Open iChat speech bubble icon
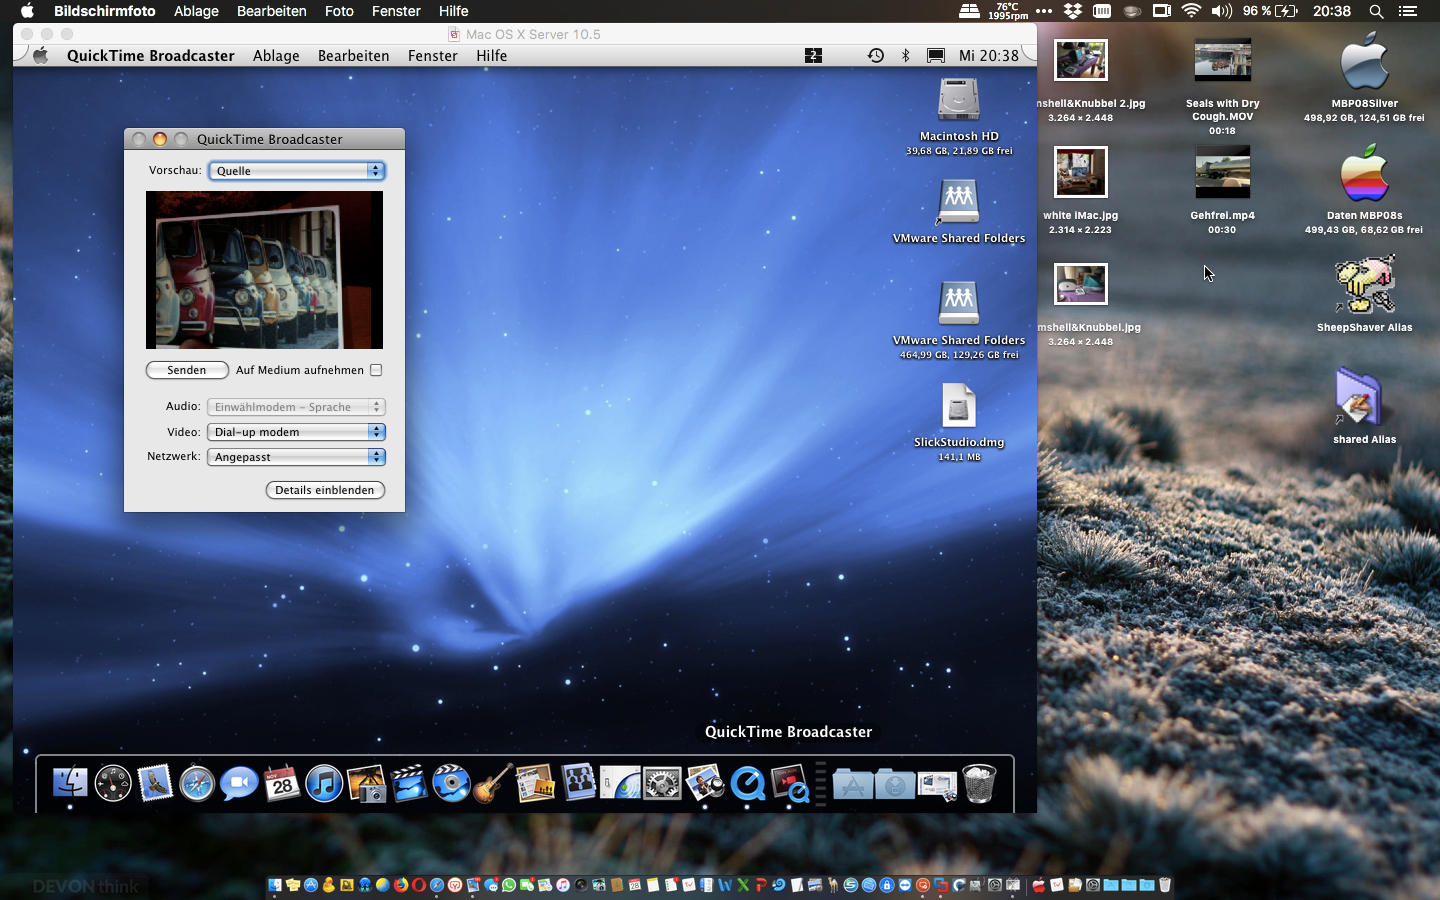1440x900 pixels. [x=239, y=783]
